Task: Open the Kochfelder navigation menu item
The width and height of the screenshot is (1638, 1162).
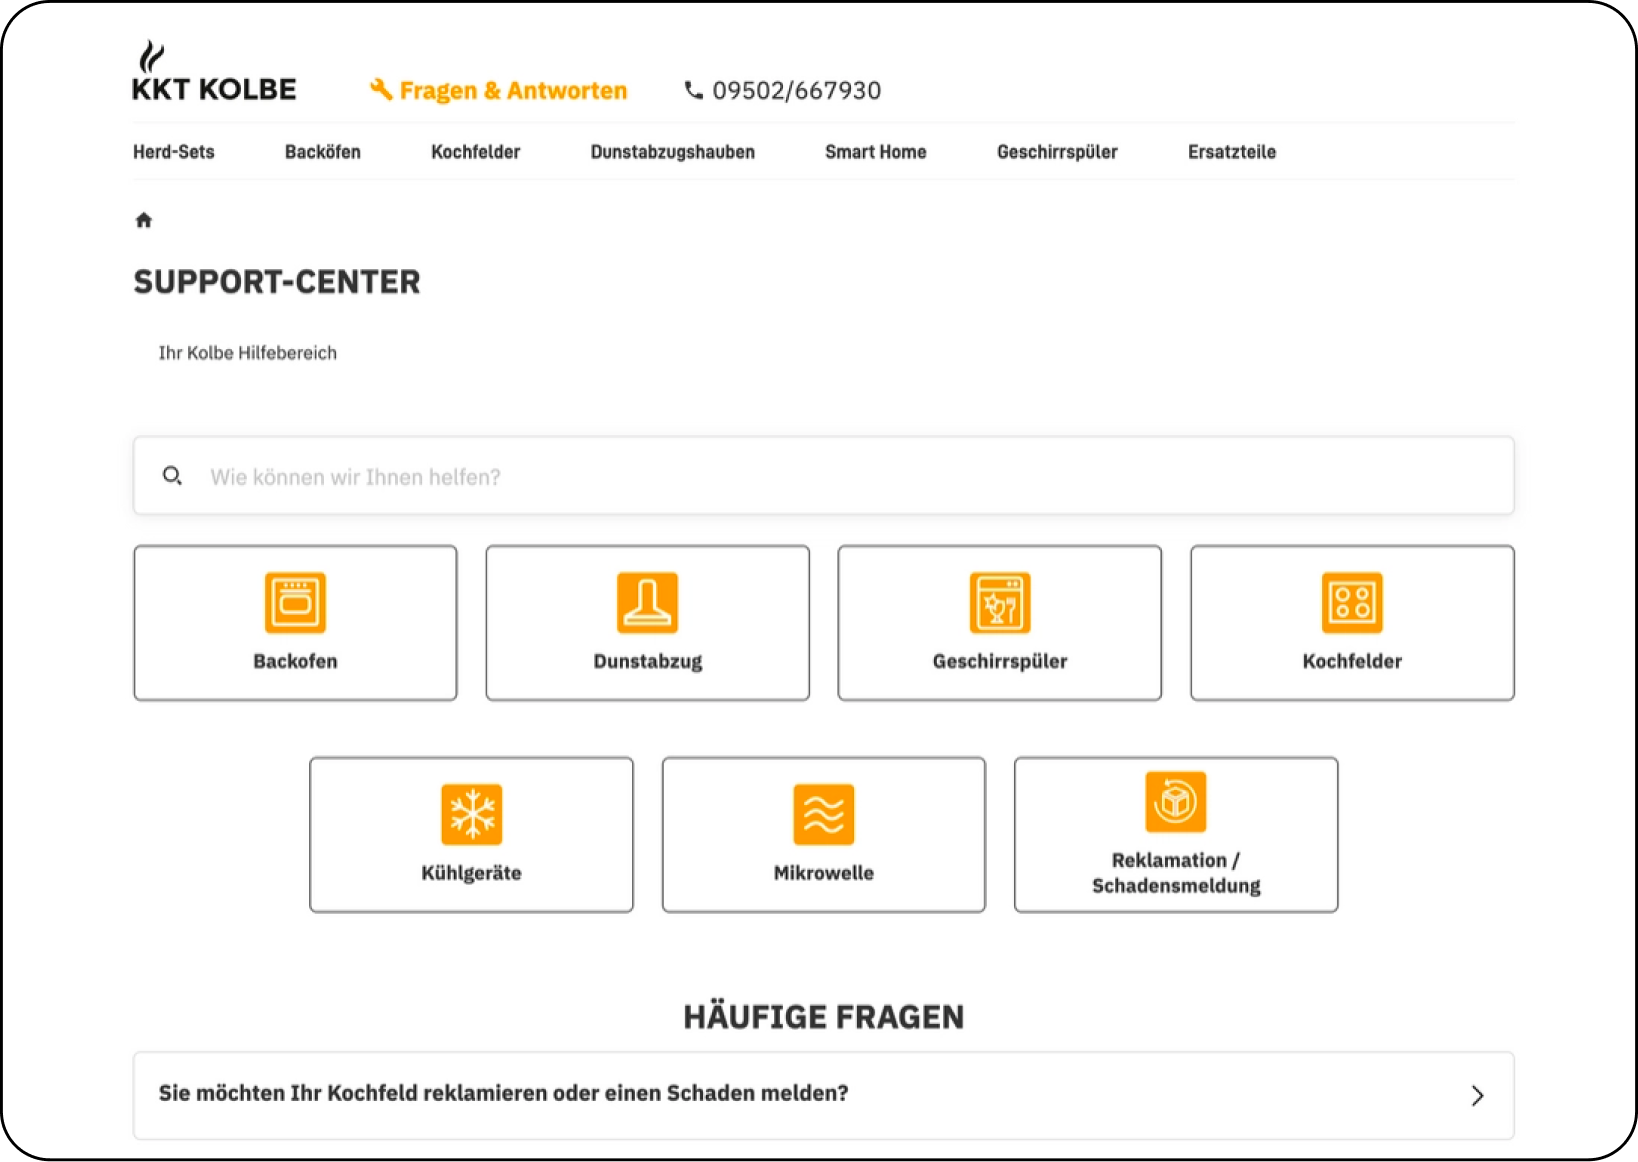Action: point(476,152)
